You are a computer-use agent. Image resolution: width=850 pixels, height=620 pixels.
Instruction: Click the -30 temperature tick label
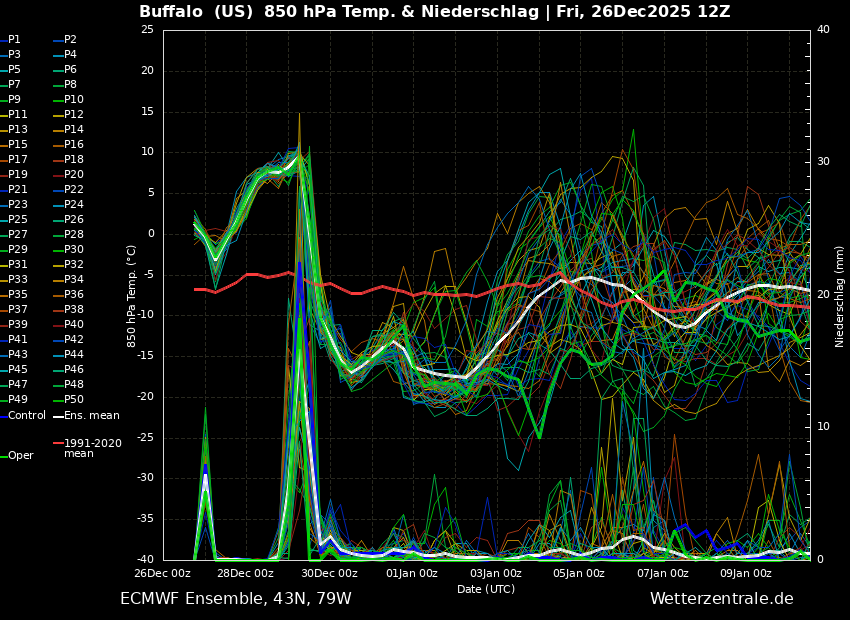(x=146, y=478)
